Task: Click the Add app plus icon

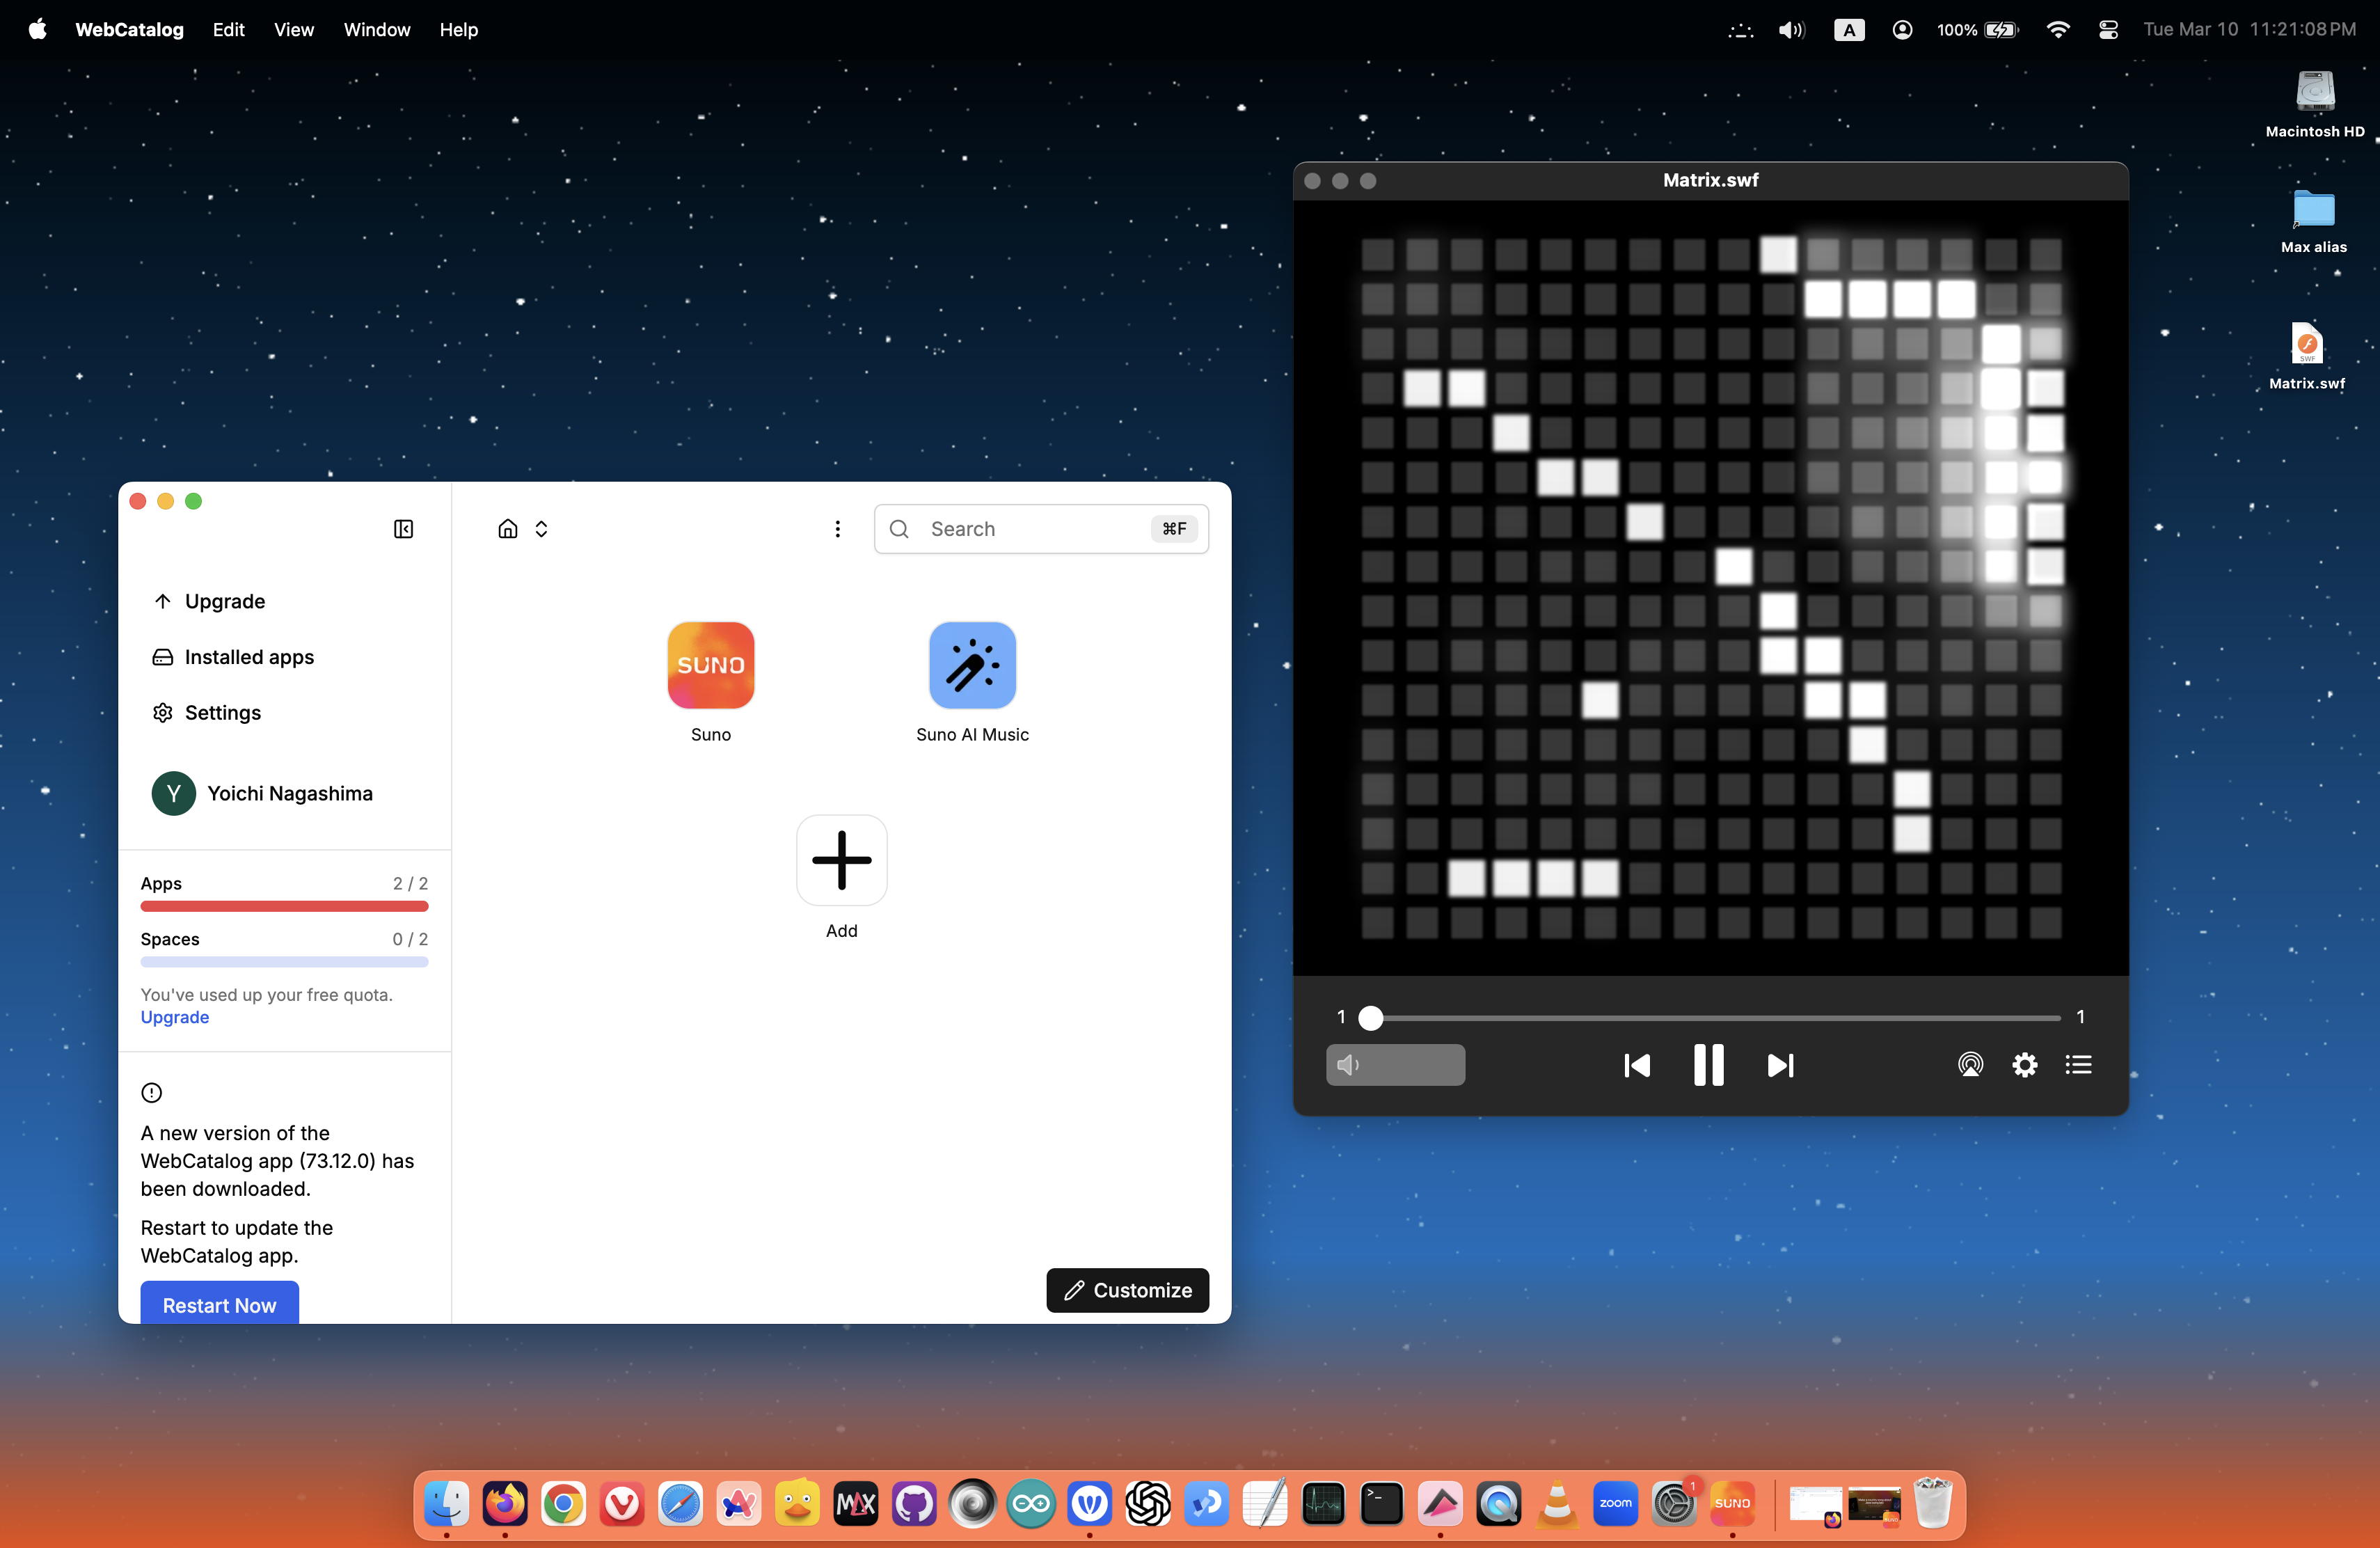Action: tap(841, 859)
